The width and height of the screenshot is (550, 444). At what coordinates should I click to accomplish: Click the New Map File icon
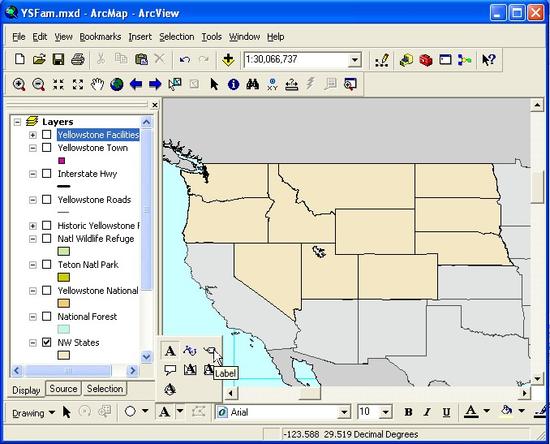(20, 59)
